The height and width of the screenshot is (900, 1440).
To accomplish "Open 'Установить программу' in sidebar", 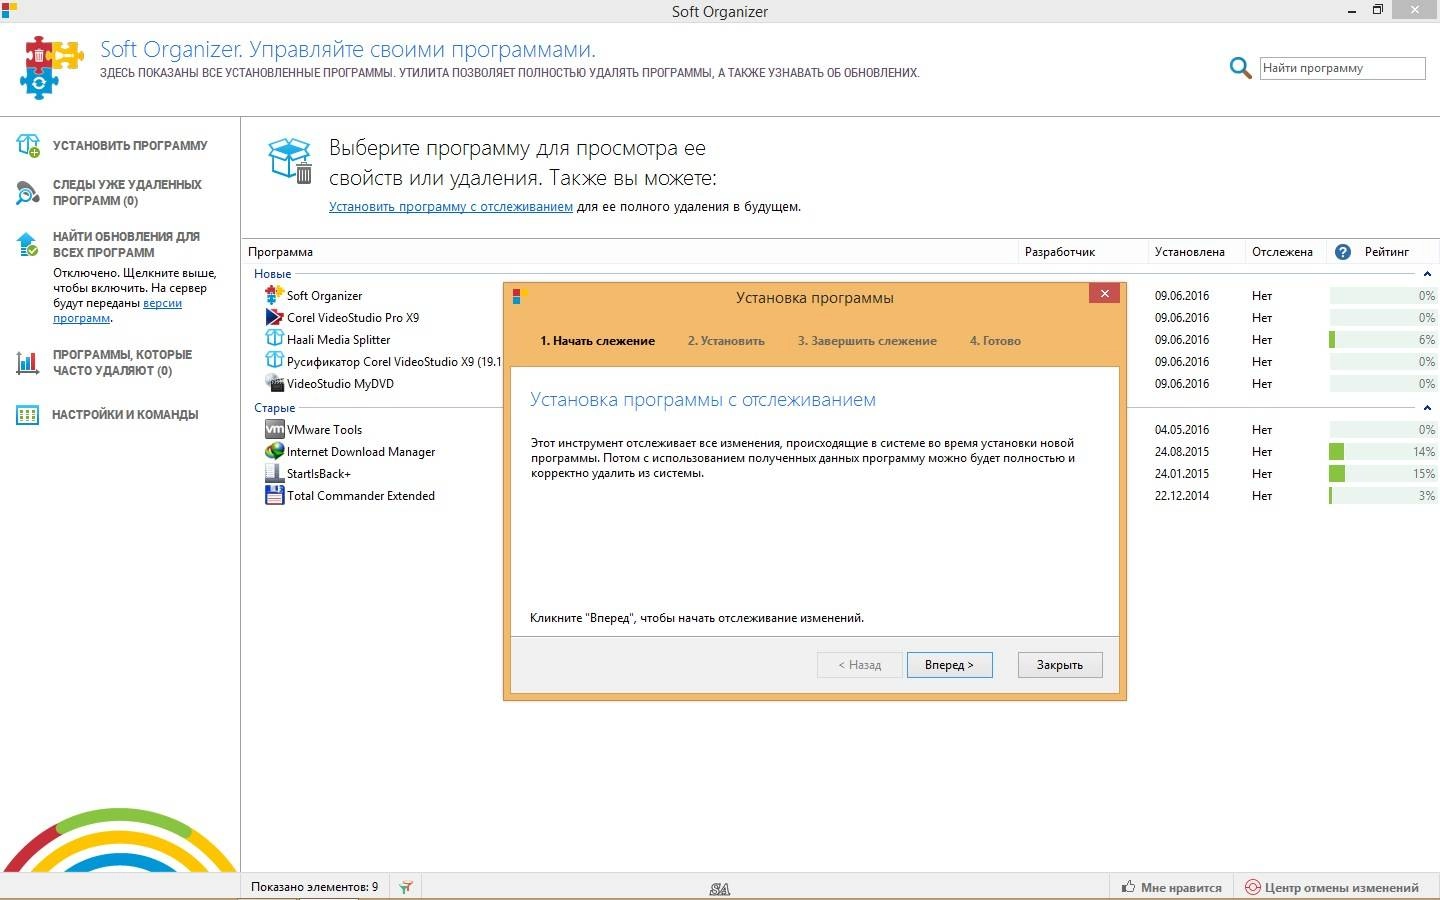I will click(130, 146).
